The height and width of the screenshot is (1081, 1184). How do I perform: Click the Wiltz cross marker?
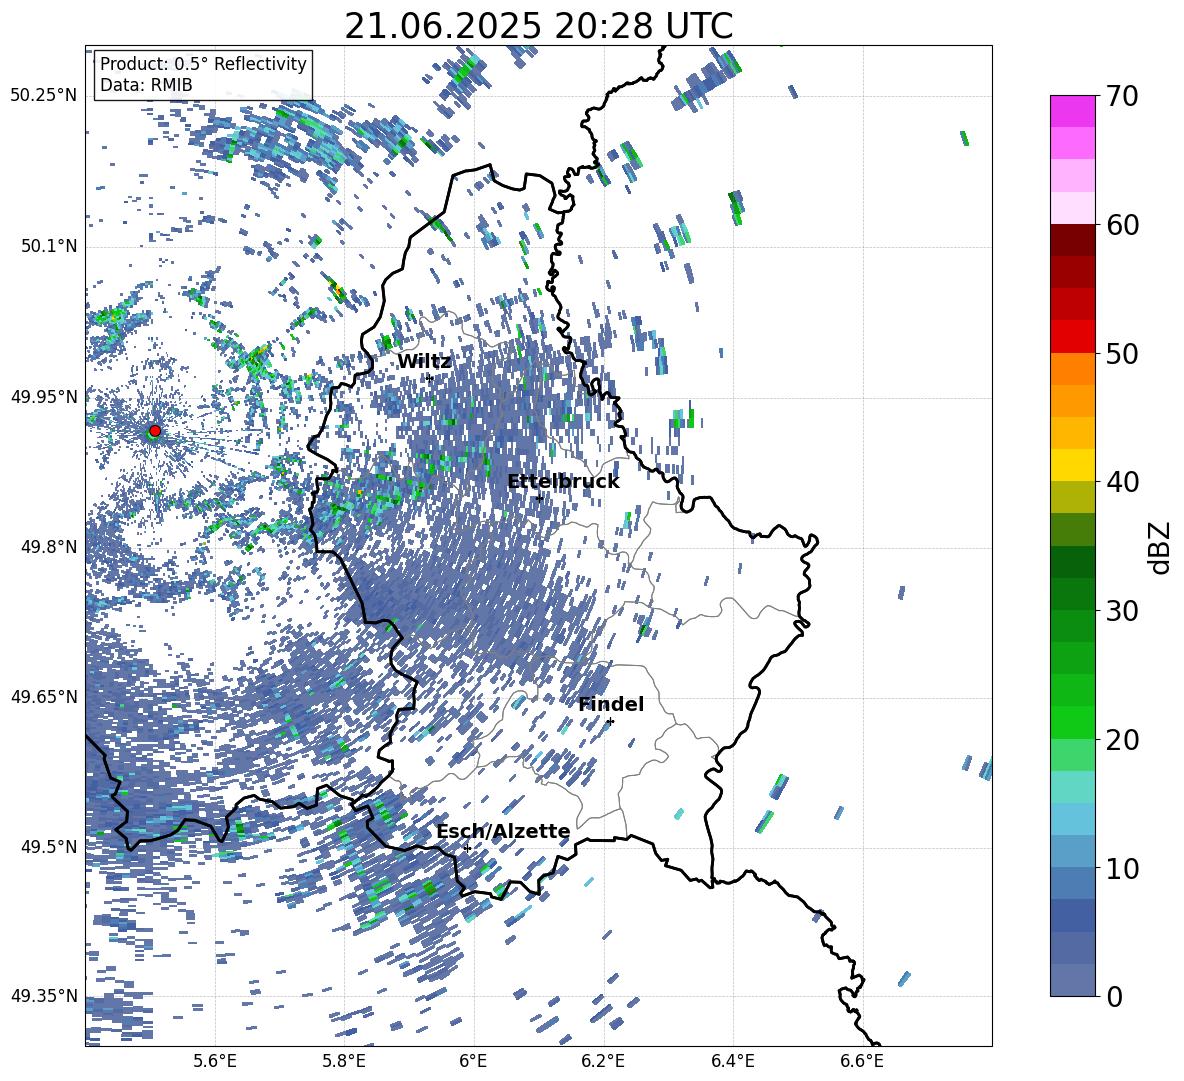tap(429, 377)
